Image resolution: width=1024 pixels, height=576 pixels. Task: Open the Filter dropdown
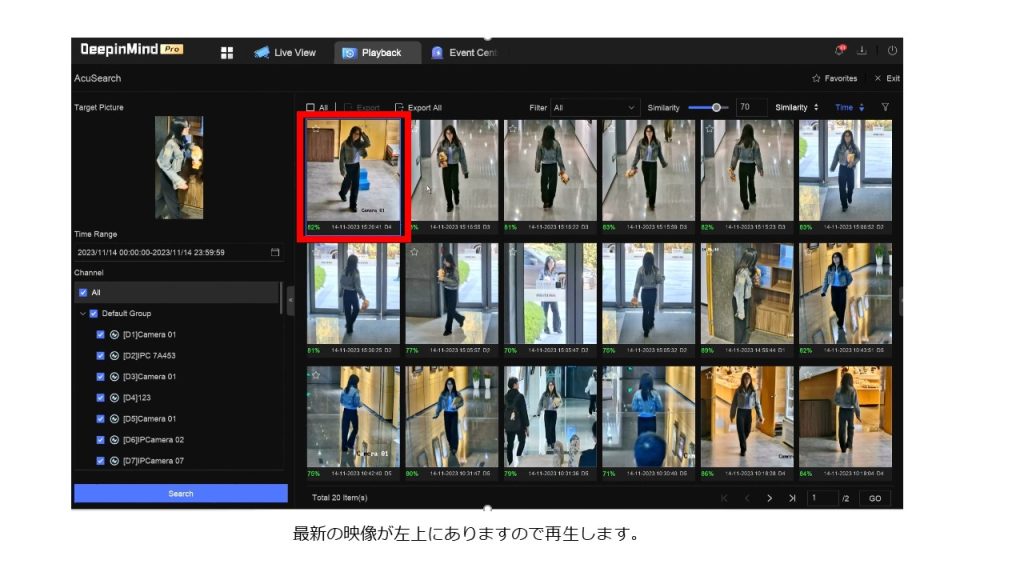click(595, 107)
